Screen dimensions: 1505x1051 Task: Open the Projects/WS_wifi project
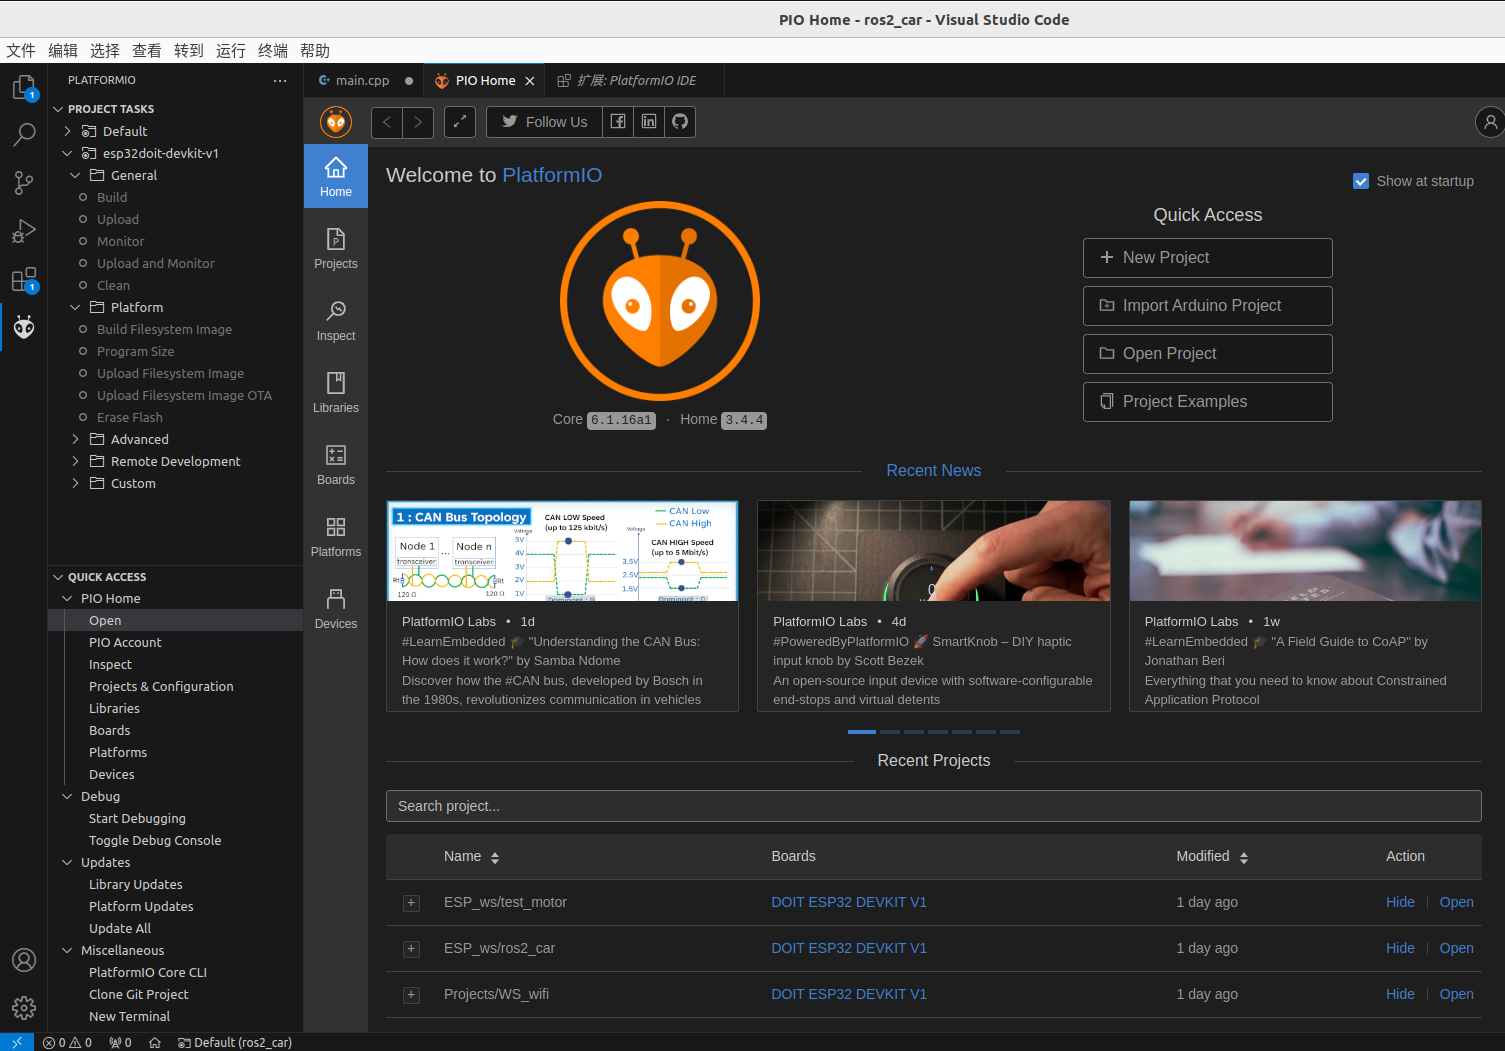[1456, 994]
